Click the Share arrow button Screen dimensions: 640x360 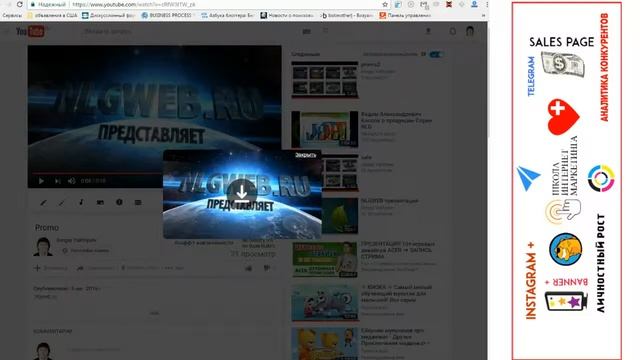point(95,268)
